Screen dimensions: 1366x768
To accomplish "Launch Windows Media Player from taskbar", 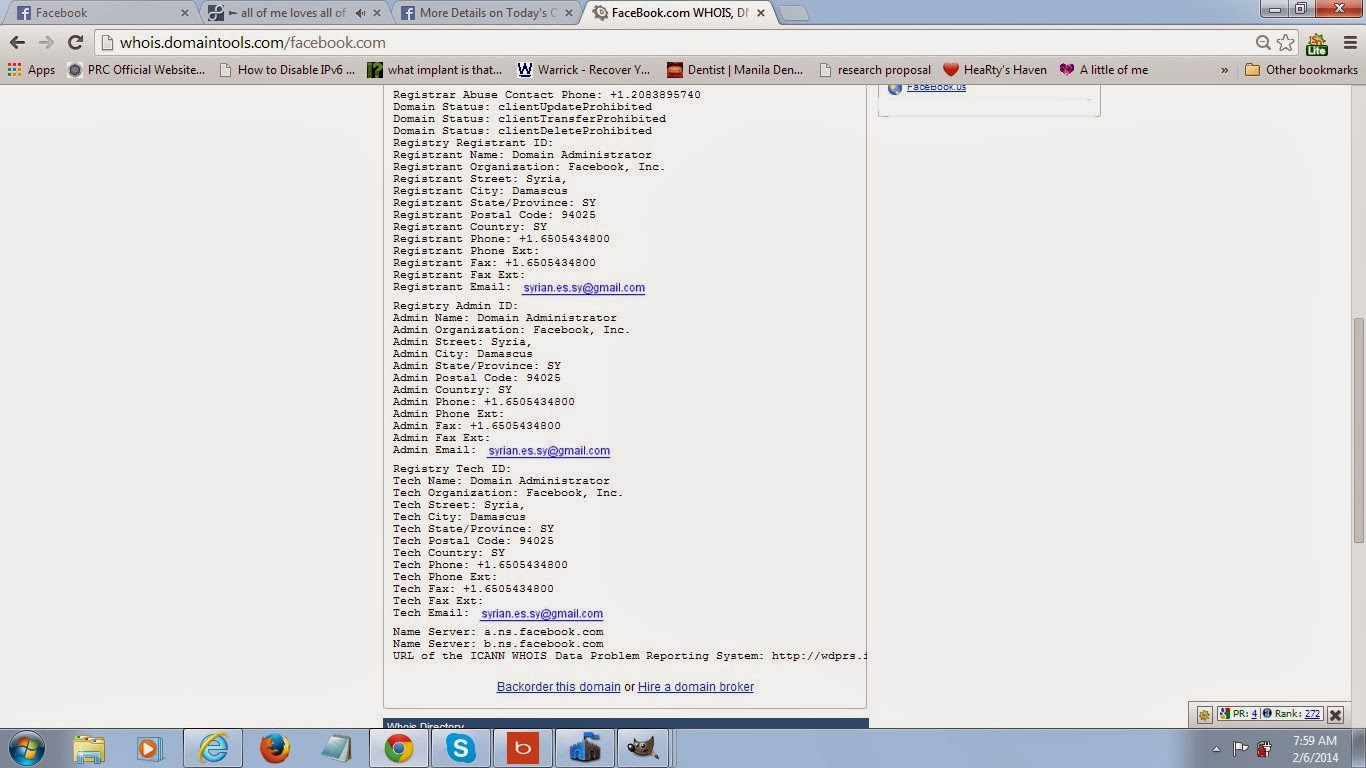I will [151, 748].
